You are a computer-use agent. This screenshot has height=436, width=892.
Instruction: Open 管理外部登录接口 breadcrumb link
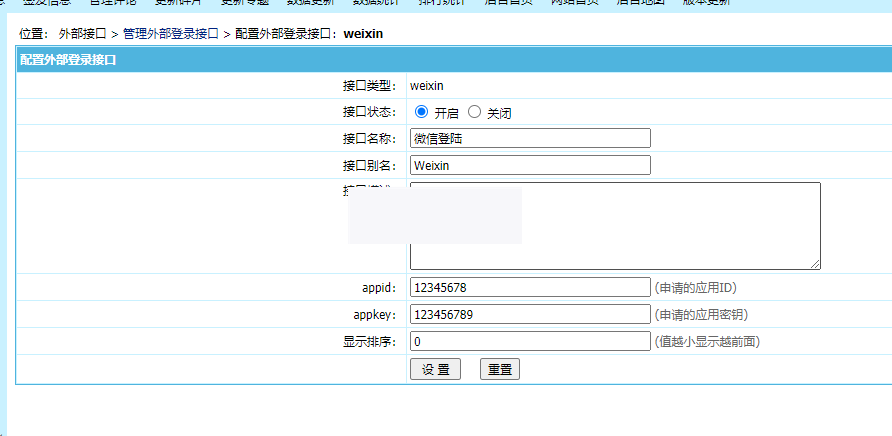(170, 34)
